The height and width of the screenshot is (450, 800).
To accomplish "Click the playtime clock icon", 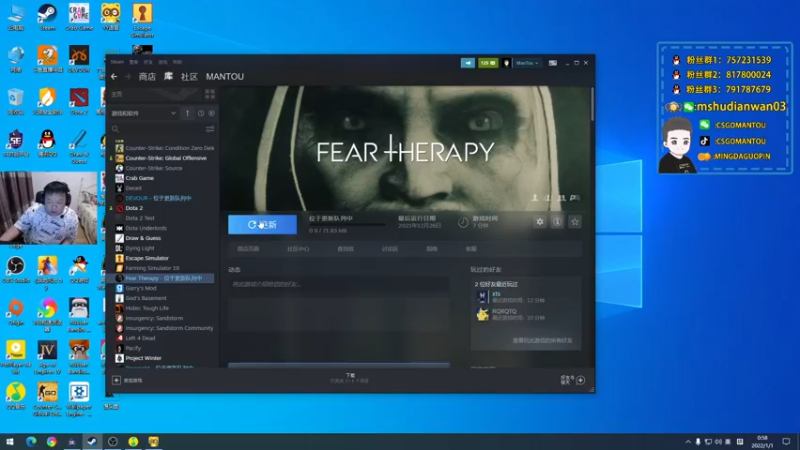I will point(463,222).
